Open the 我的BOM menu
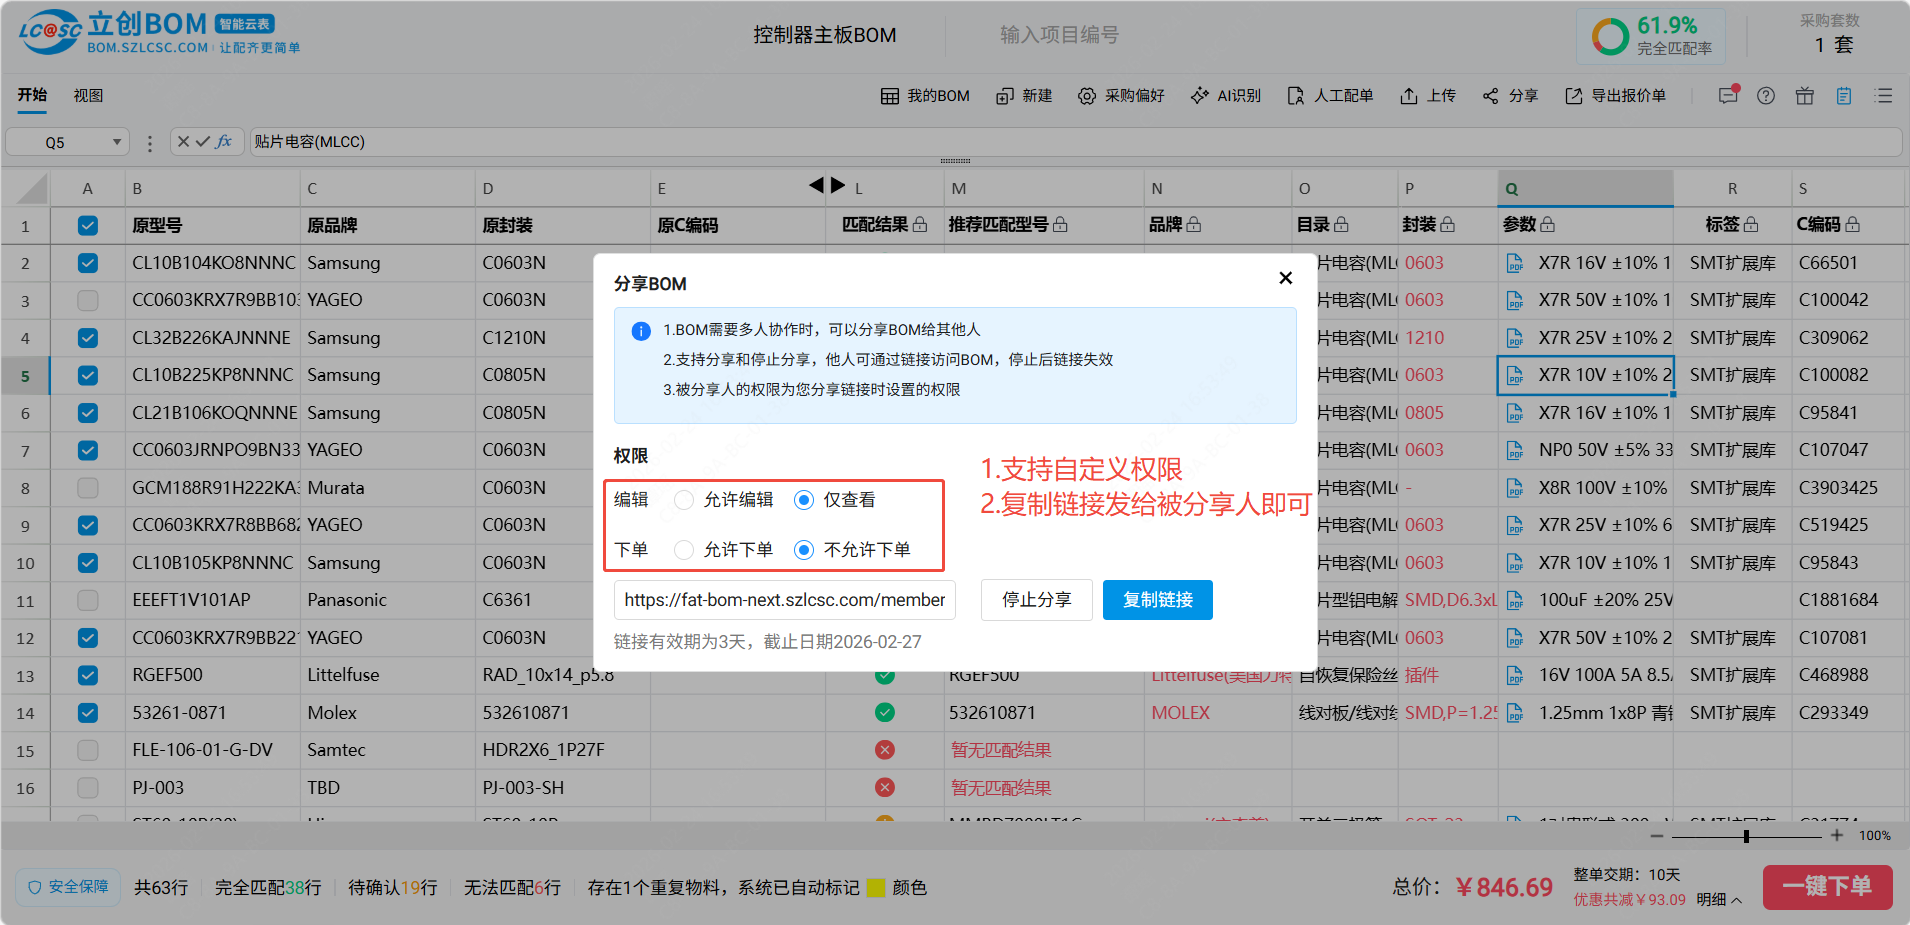This screenshot has width=1910, height=925. click(925, 96)
